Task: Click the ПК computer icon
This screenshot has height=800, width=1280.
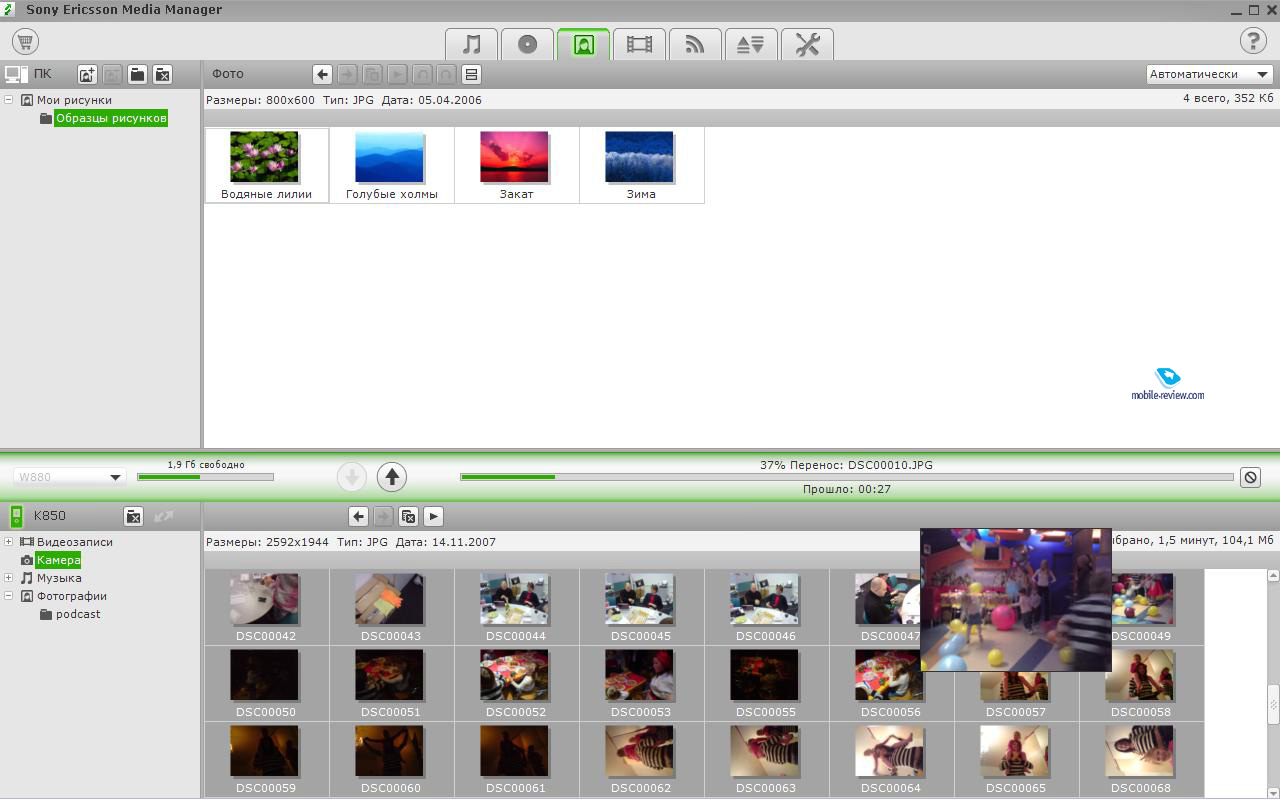Action: (16, 74)
